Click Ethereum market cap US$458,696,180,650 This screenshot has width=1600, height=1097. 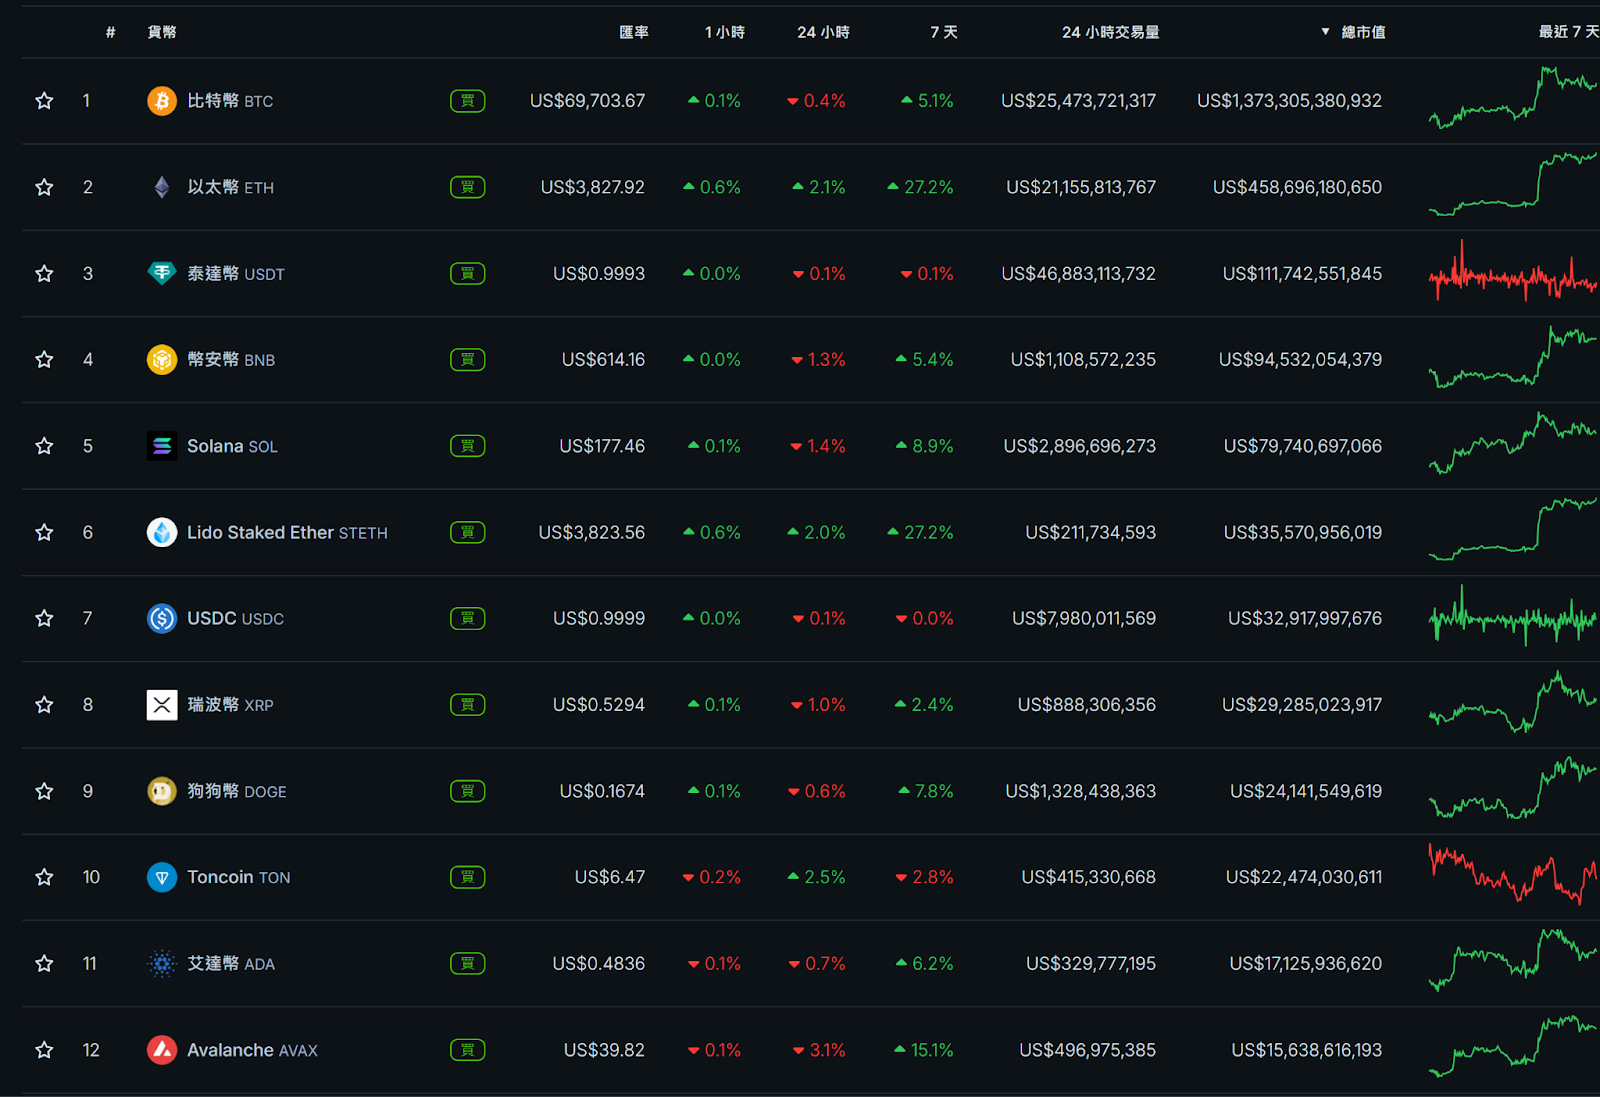click(1298, 187)
